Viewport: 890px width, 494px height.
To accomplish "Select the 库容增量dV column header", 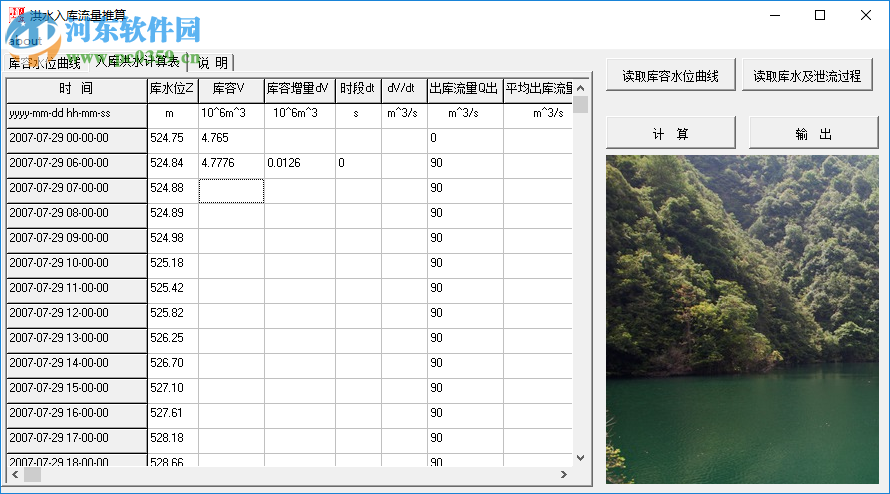I will 300,90.
